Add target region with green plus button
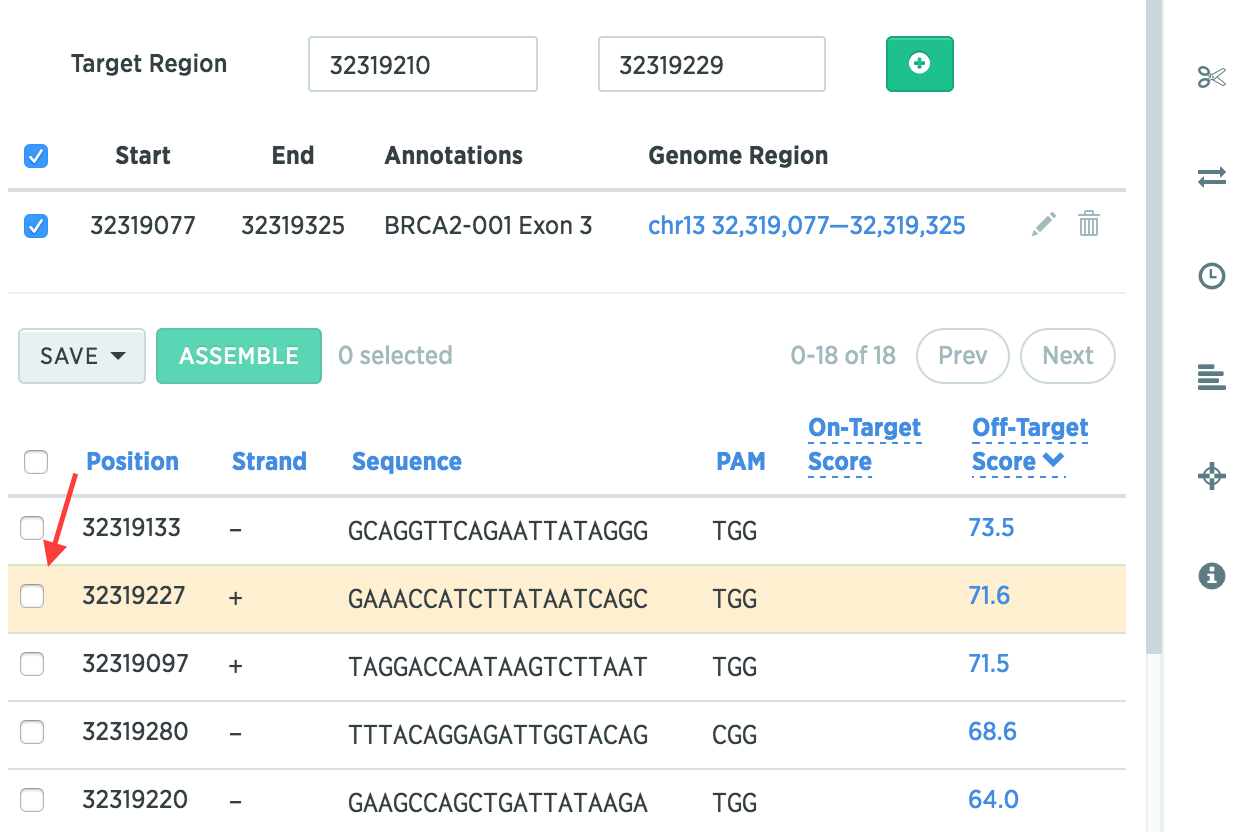The image size is (1258, 832). (920, 64)
